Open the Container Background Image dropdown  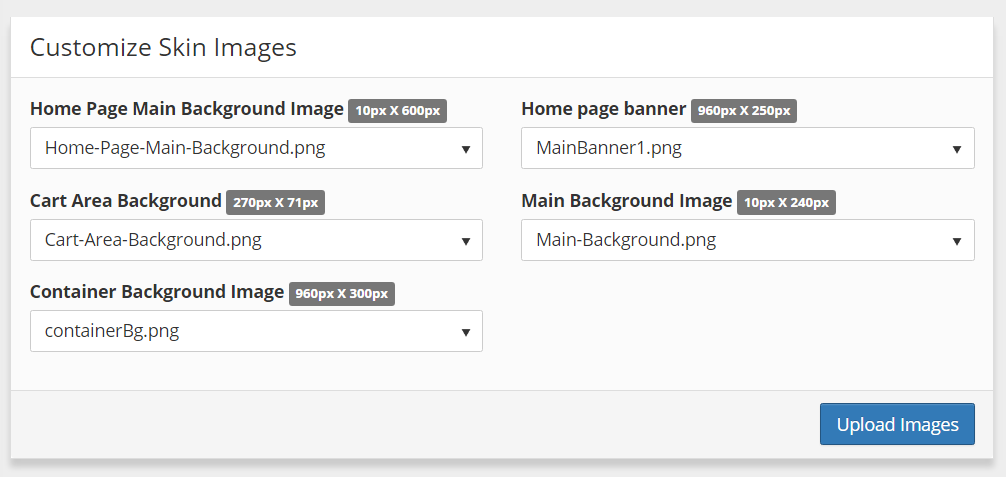(x=256, y=331)
